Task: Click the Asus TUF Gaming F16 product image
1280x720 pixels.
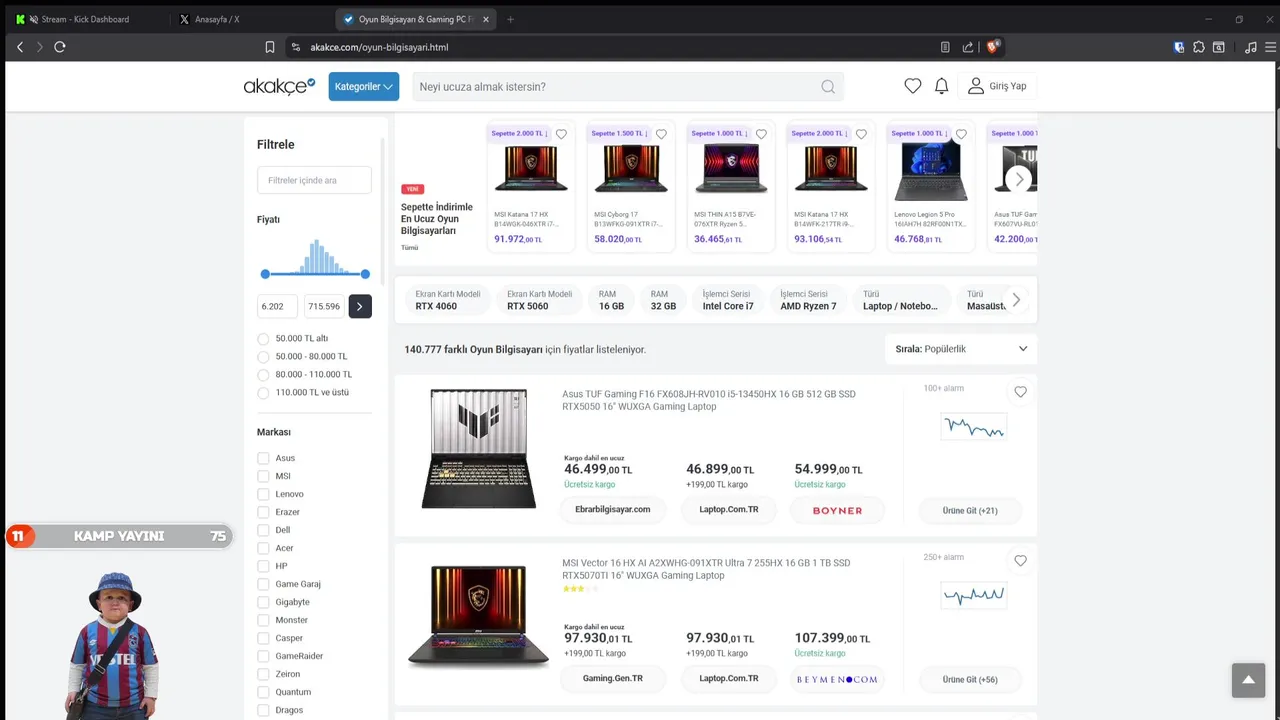Action: pyautogui.click(x=478, y=449)
